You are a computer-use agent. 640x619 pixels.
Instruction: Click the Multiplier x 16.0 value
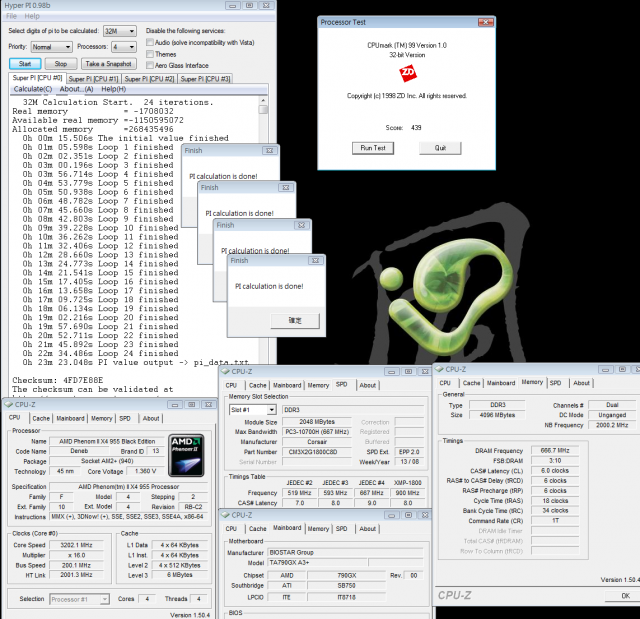[76, 555]
